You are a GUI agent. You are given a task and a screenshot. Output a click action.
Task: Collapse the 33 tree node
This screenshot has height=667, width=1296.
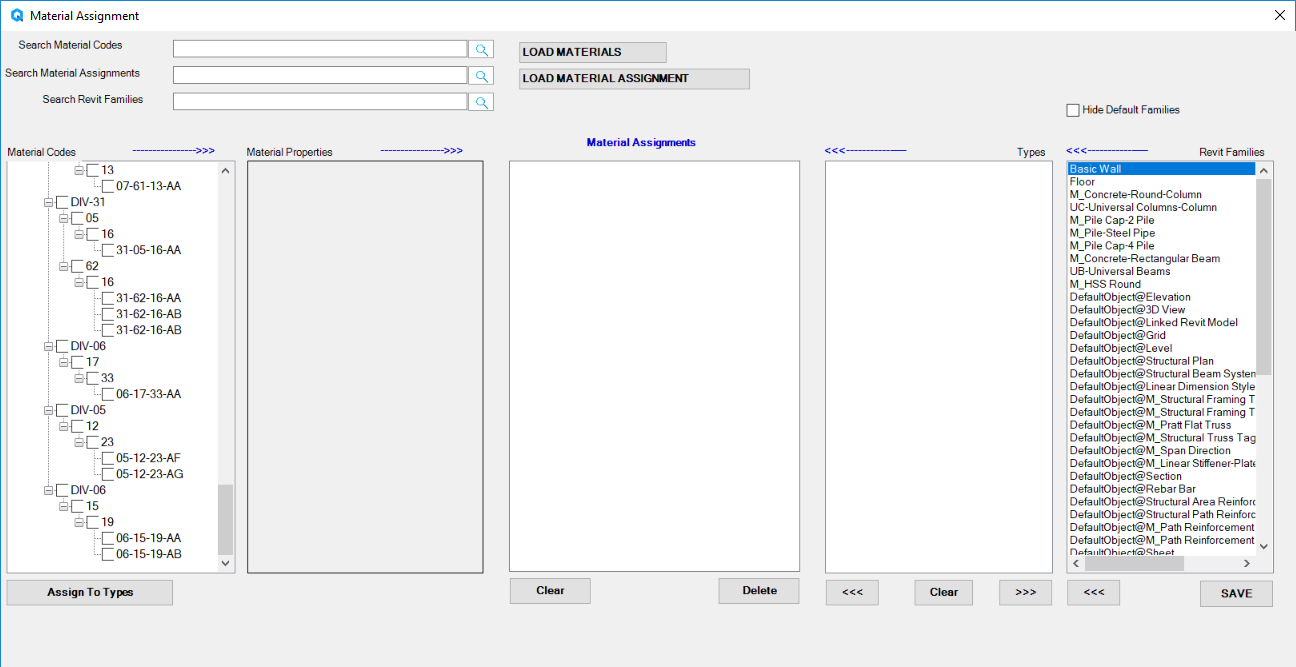[78, 378]
